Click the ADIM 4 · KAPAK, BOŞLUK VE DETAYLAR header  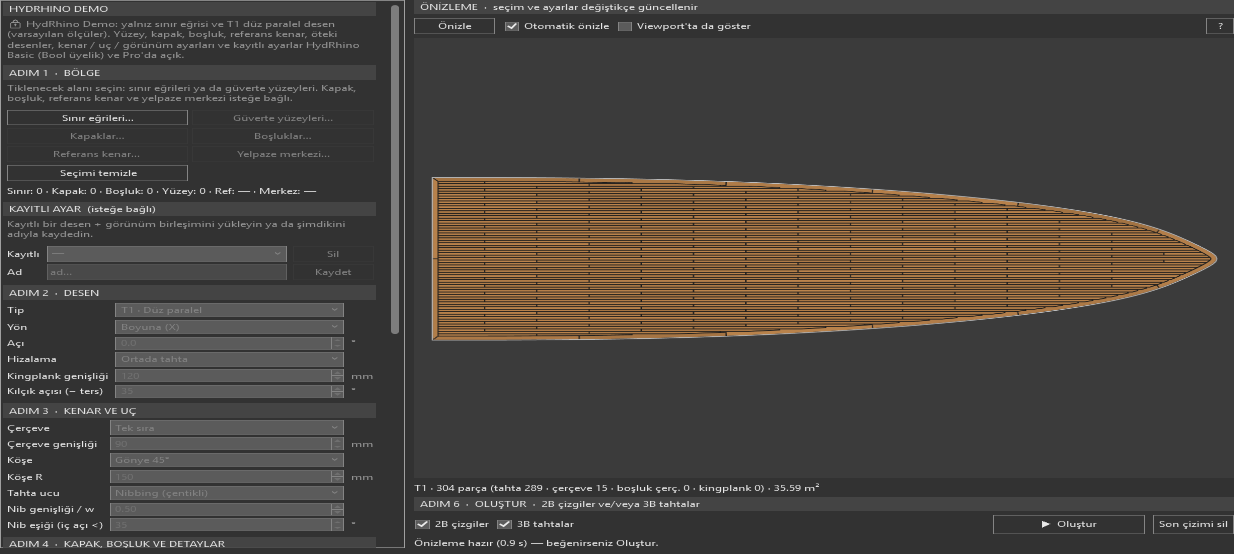coord(190,544)
